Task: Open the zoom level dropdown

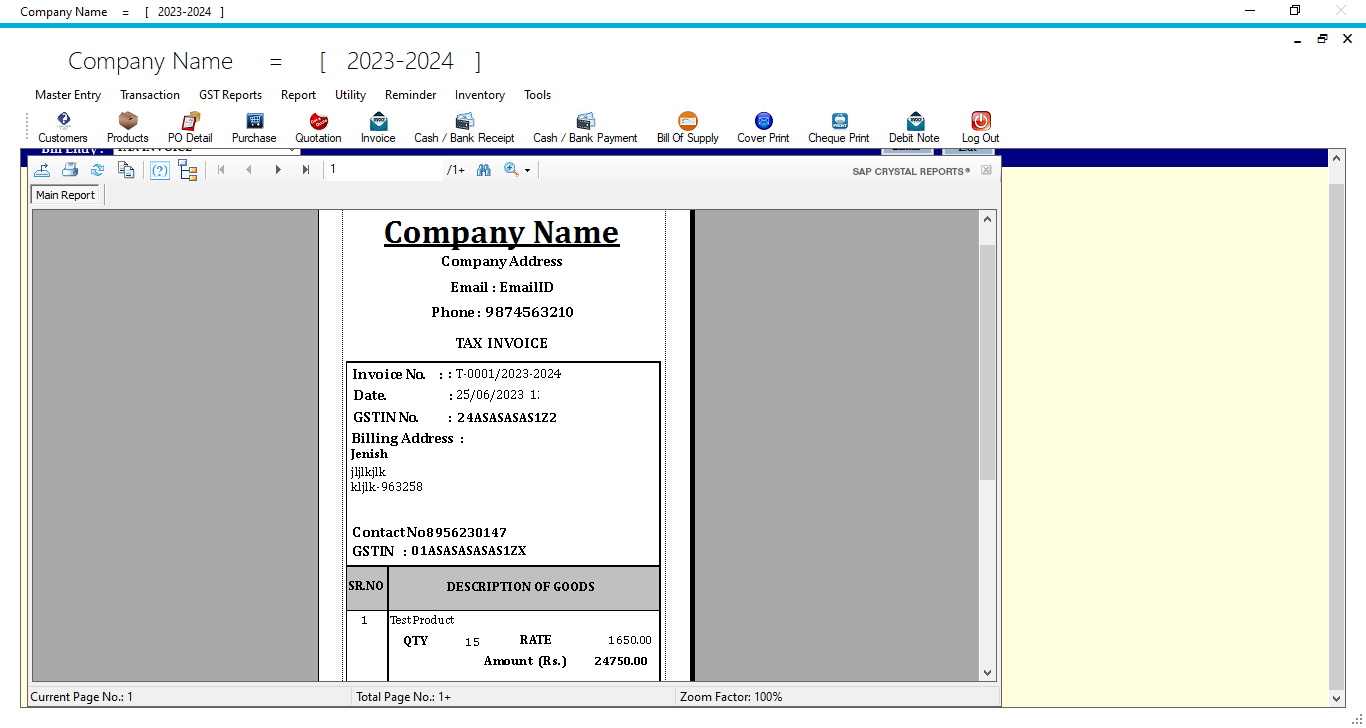Action: [525, 169]
